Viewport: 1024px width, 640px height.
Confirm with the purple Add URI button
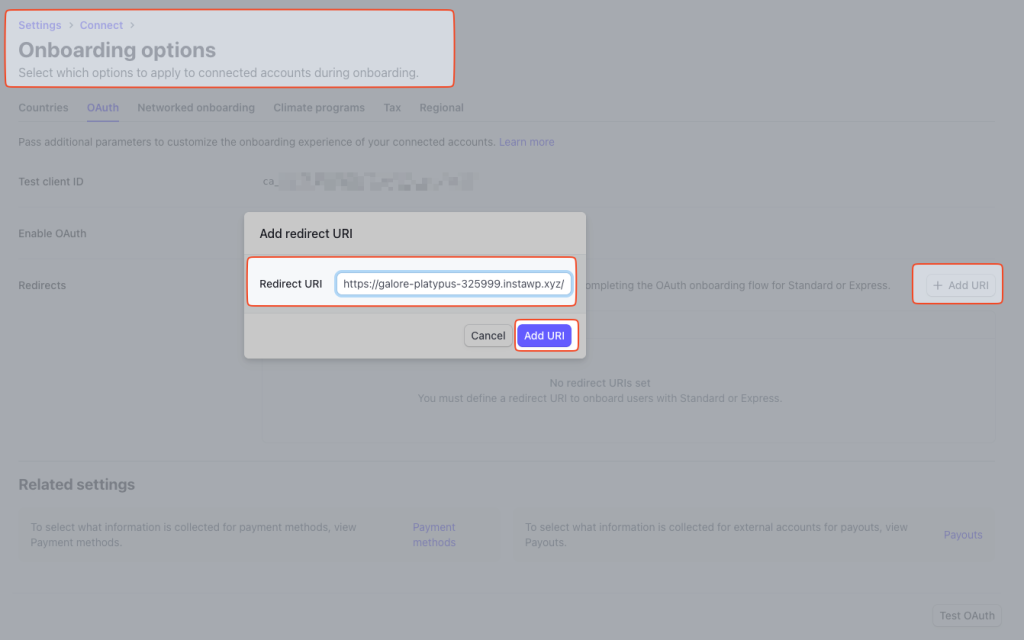coord(544,336)
